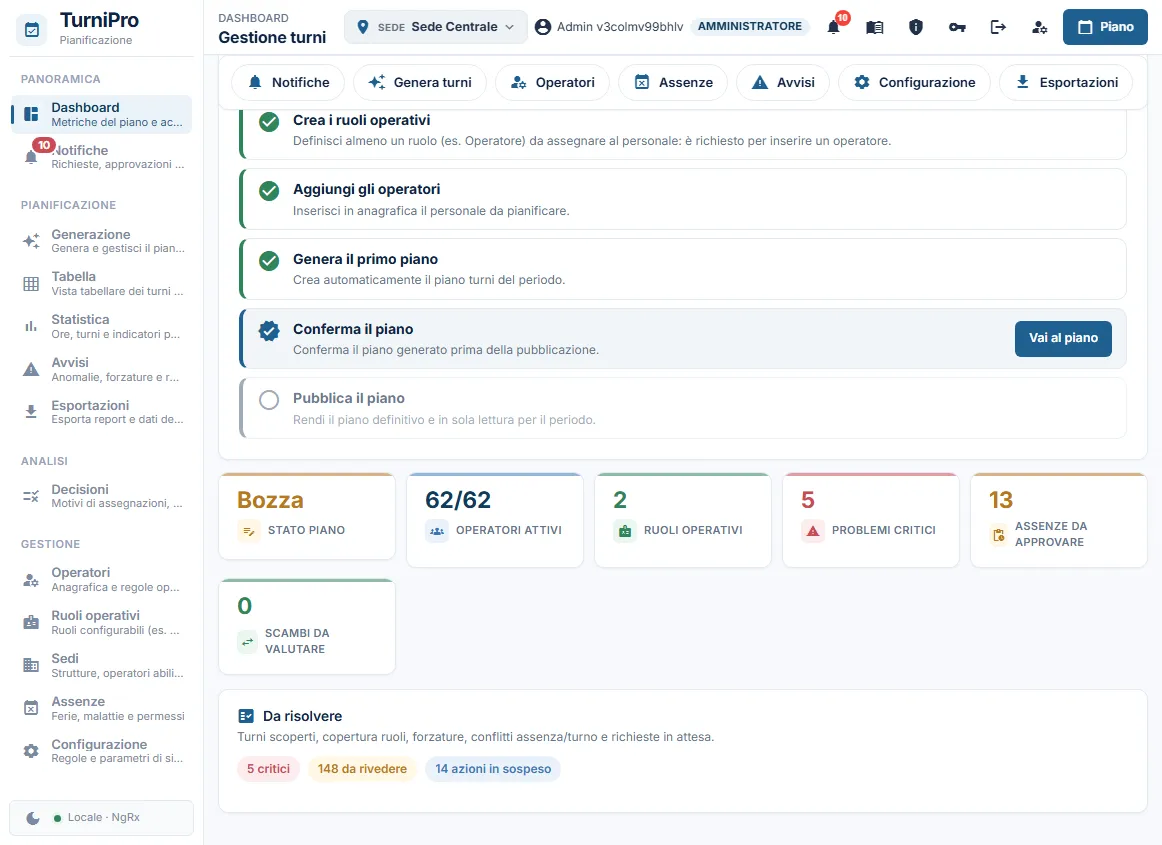Open Generazione in the sidebar
The height and width of the screenshot is (845, 1162).
[102, 241]
